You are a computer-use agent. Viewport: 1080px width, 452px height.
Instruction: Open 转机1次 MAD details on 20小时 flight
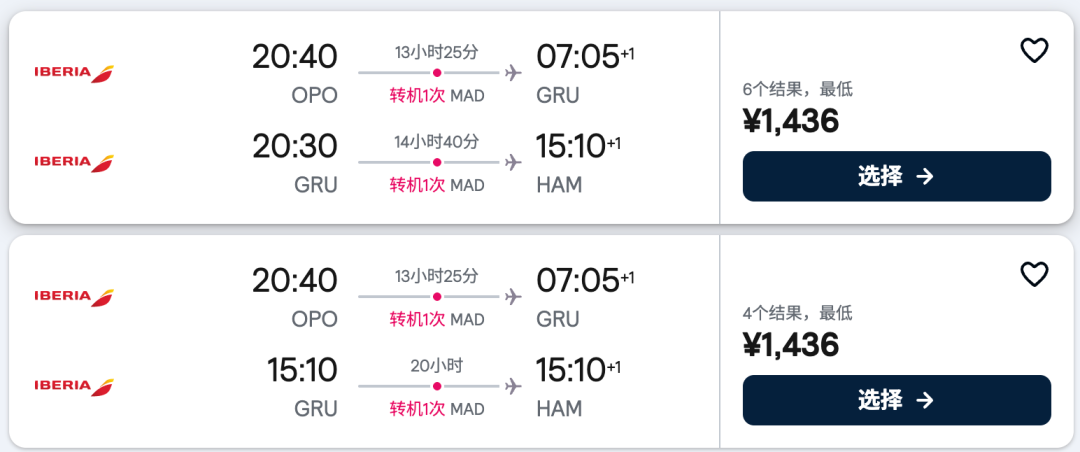(x=437, y=409)
